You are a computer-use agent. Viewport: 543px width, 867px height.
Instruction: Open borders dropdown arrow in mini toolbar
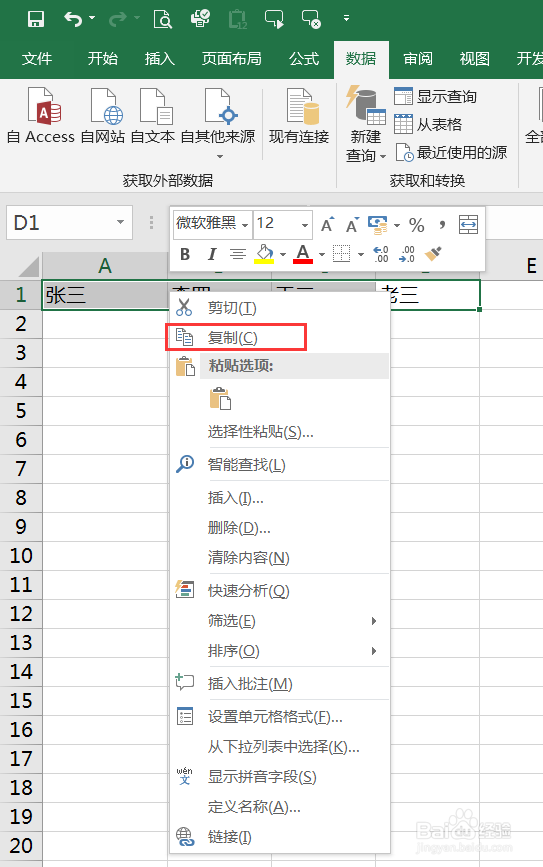coord(361,254)
